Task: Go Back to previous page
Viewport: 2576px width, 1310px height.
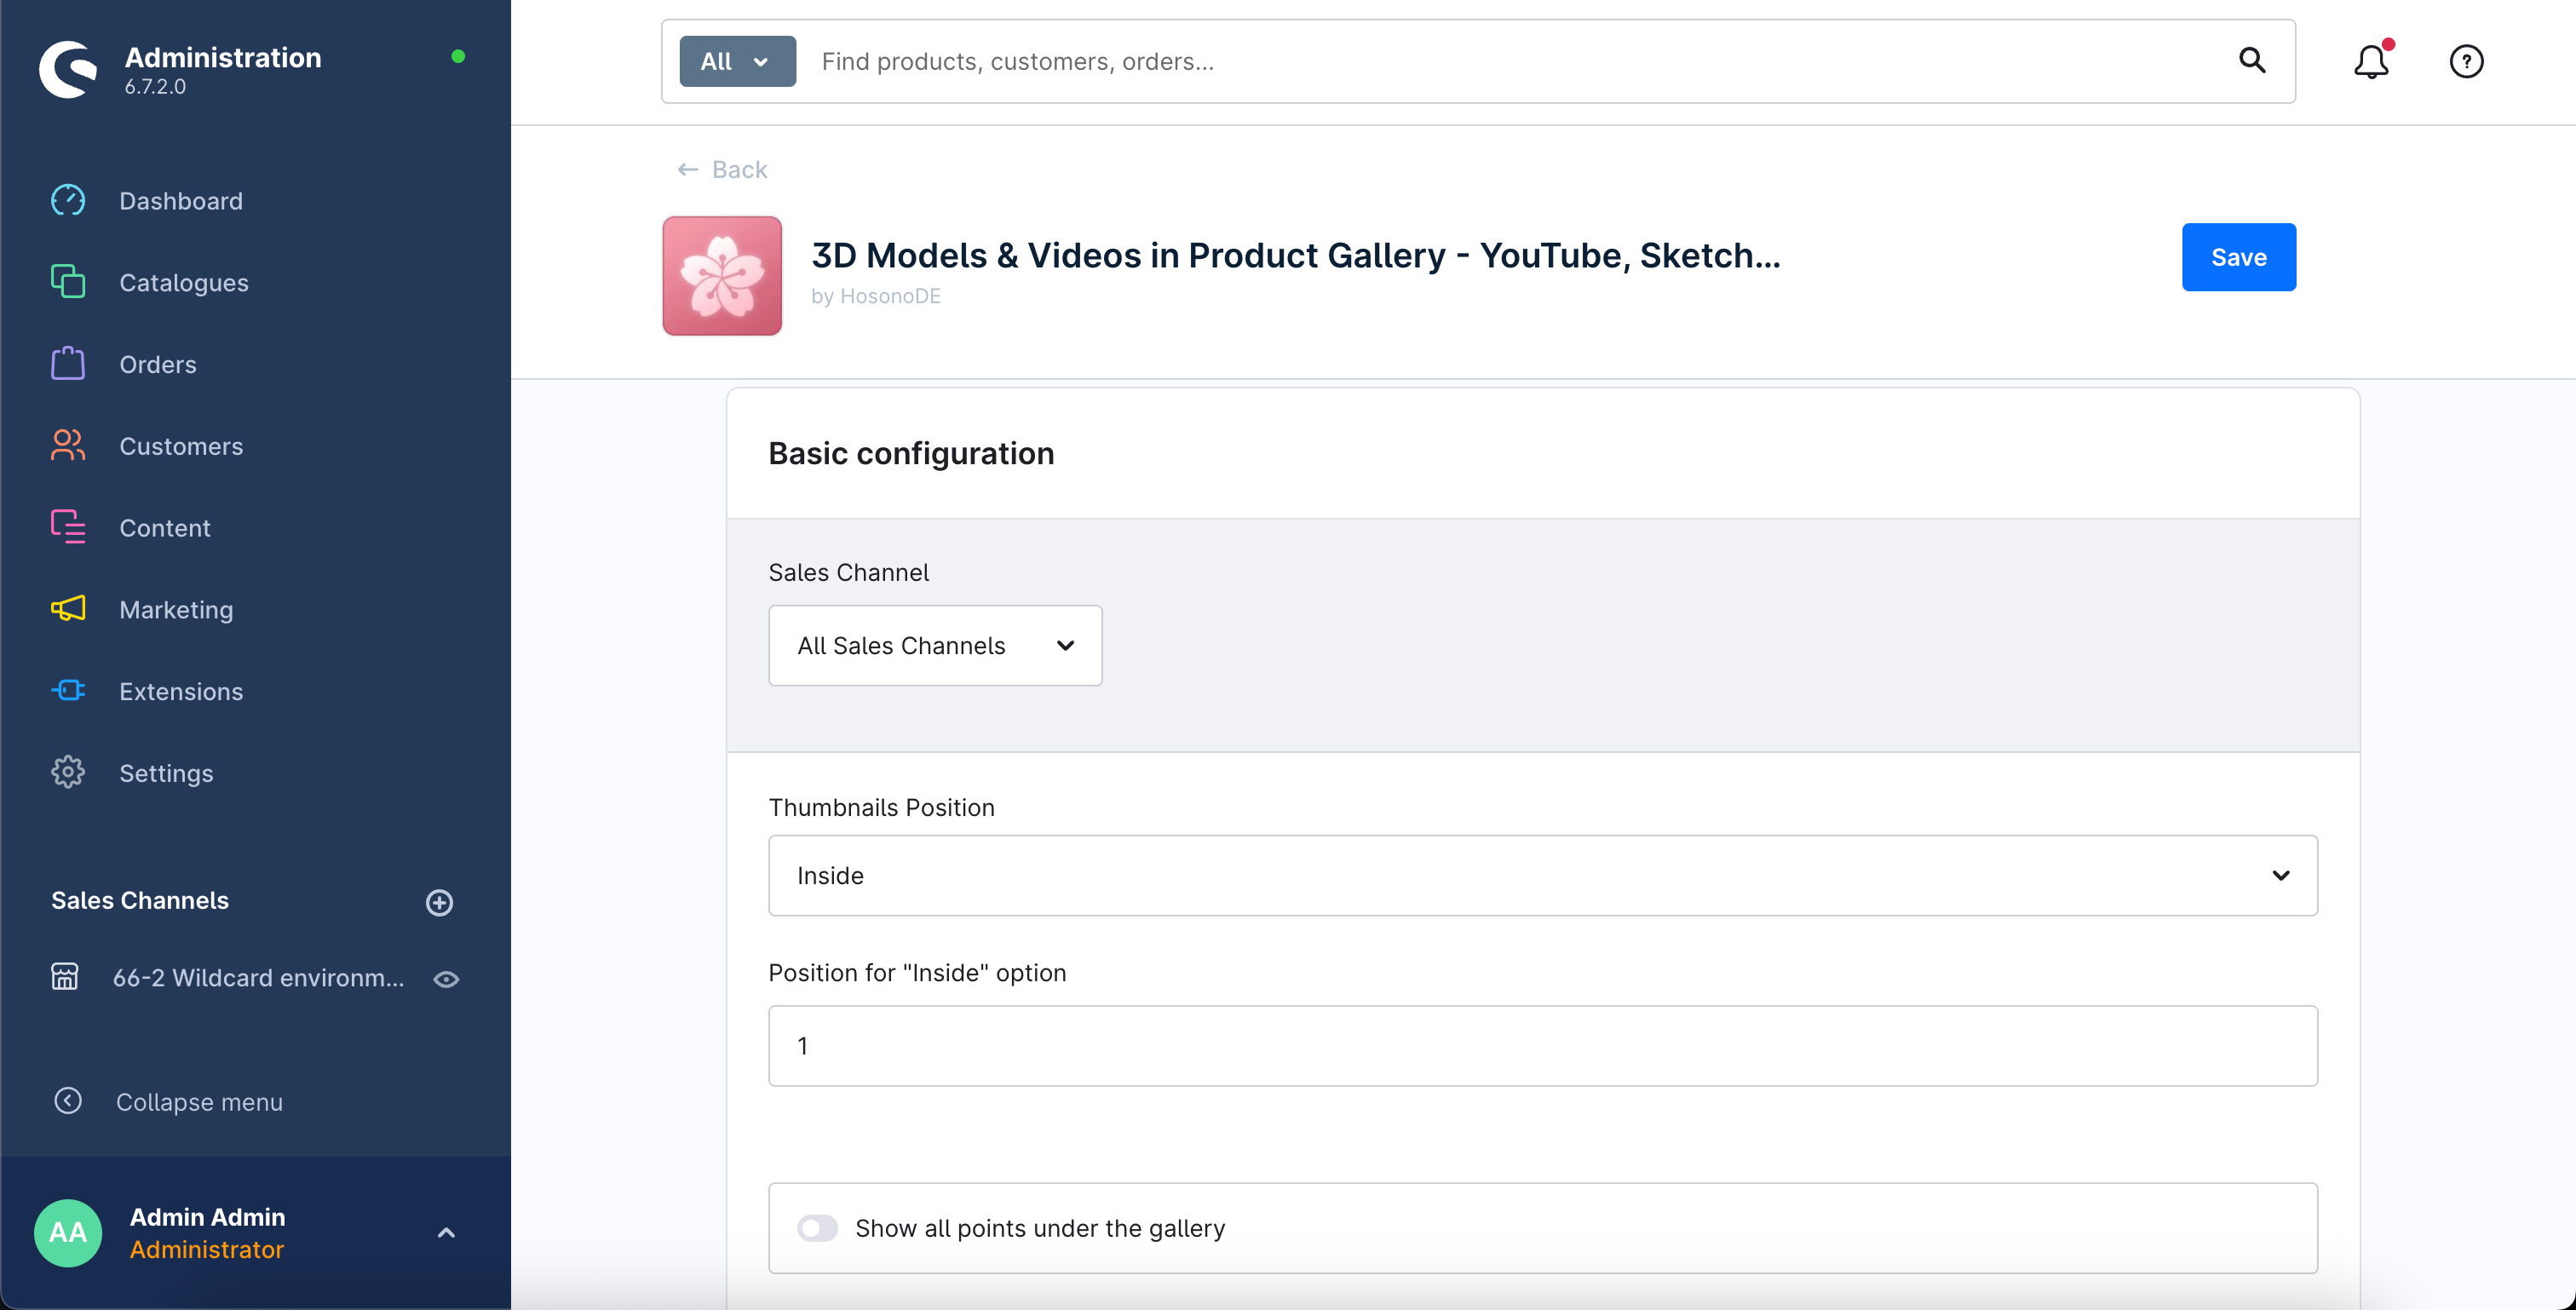Action: pos(722,169)
